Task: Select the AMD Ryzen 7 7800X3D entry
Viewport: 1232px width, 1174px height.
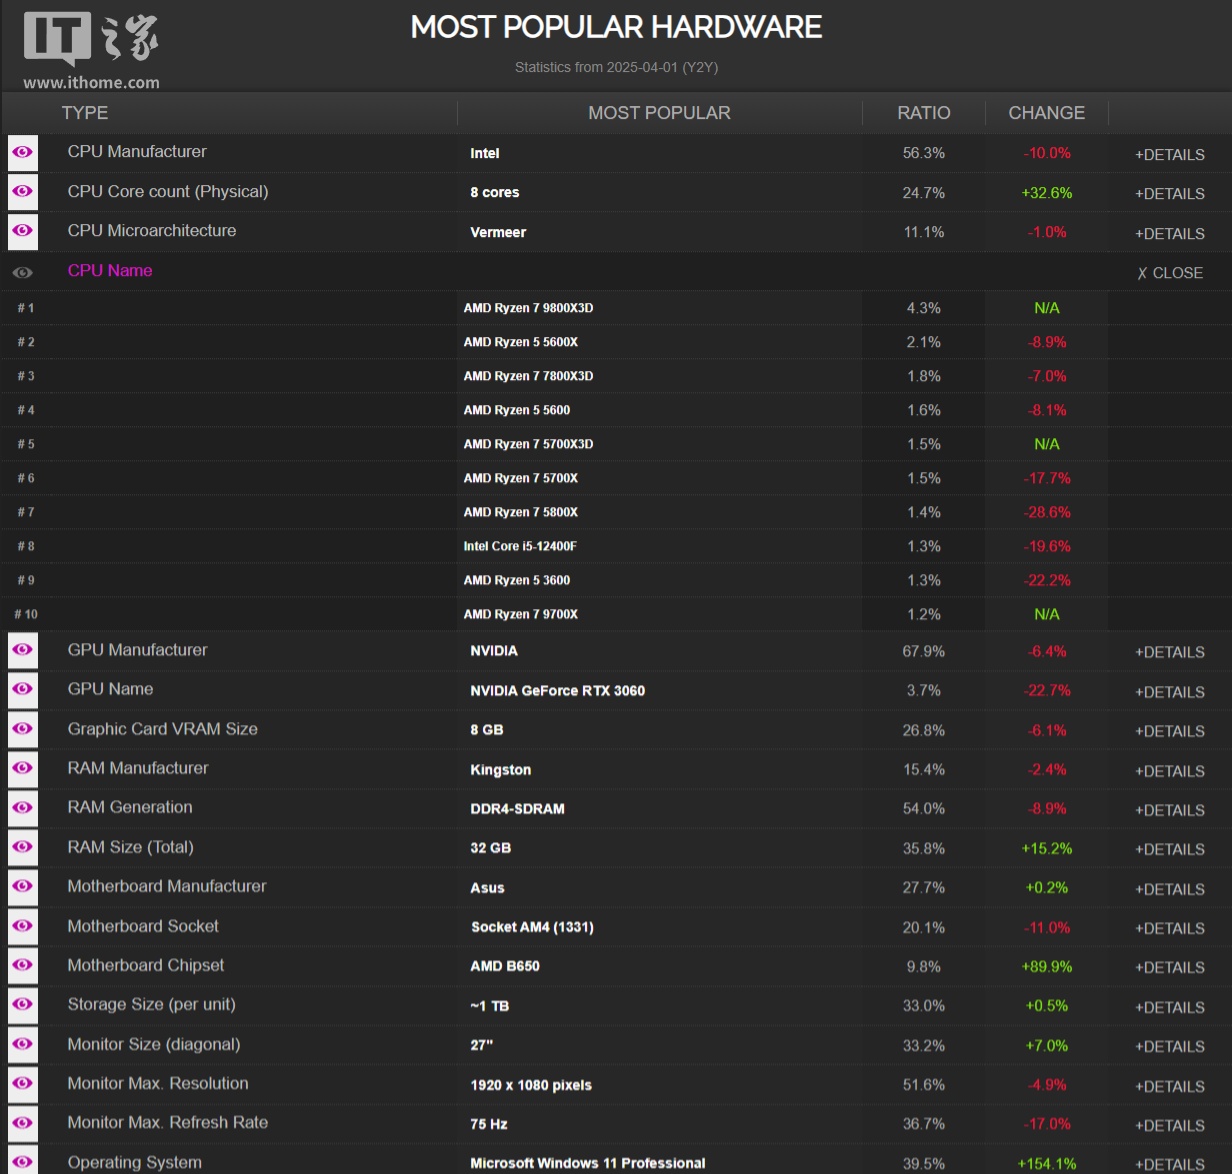Action: pos(528,376)
